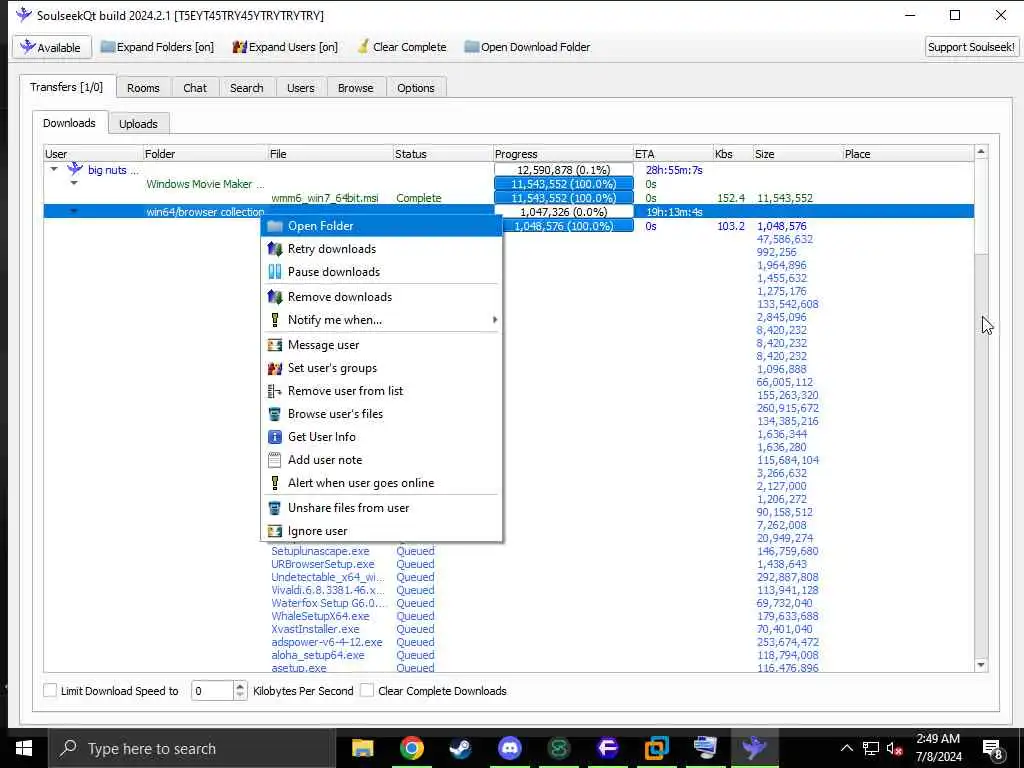
Task: Click the Soulseek taskbar icon
Action: click(x=754, y=748)
